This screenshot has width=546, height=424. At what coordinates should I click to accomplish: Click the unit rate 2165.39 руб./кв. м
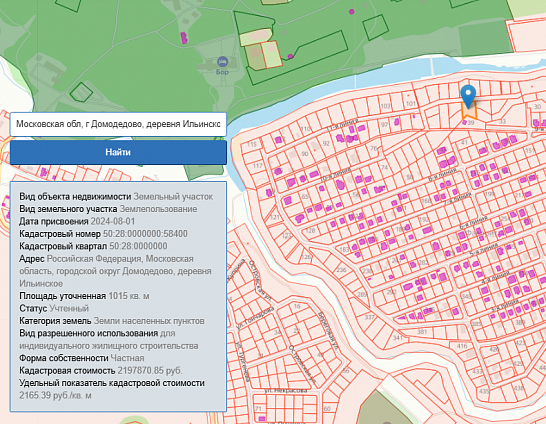55,395
